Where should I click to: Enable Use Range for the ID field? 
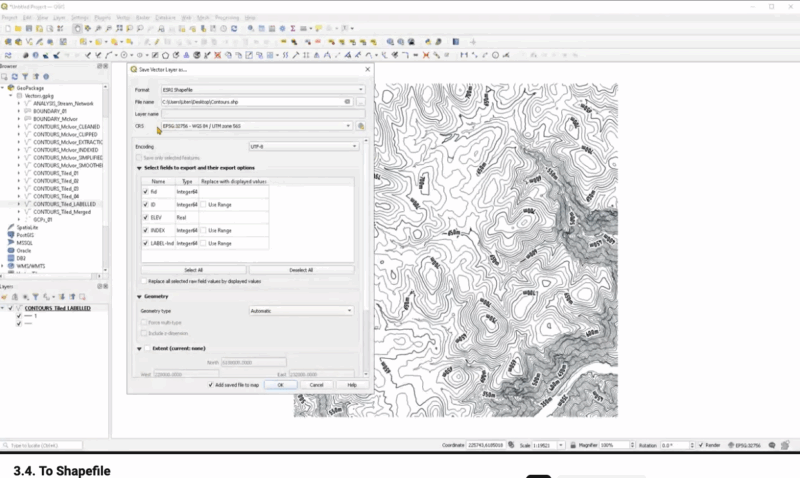pyautogui.click(x=204, y=205)
